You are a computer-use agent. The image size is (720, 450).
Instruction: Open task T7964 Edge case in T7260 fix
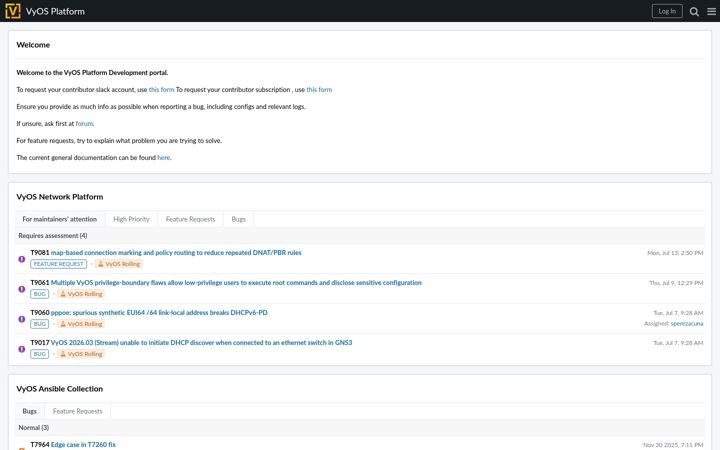pos(83,444)
